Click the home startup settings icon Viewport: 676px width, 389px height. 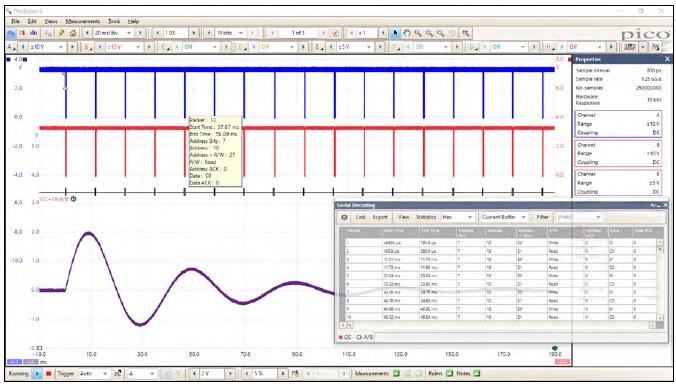pos(73,33)
